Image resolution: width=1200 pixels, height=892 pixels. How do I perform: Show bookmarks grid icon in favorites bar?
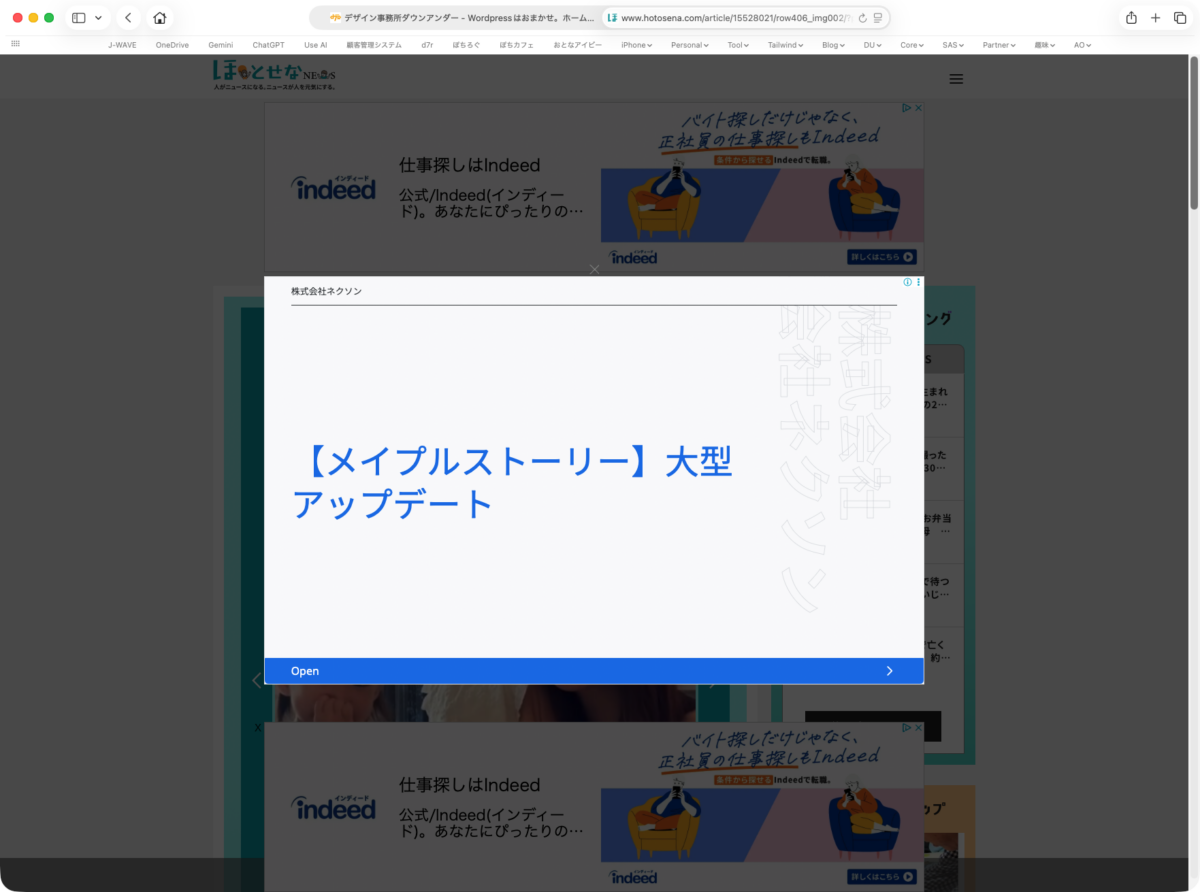(x=15, y=44)
